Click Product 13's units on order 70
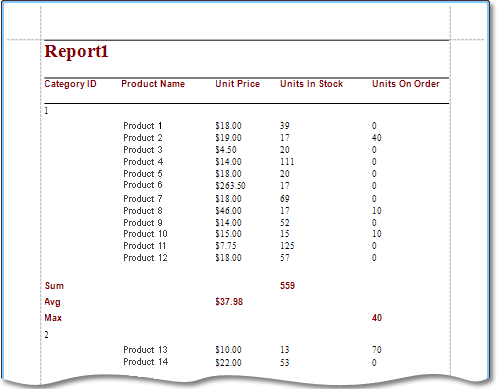This screenshot has width=497, height=389. 377,350
